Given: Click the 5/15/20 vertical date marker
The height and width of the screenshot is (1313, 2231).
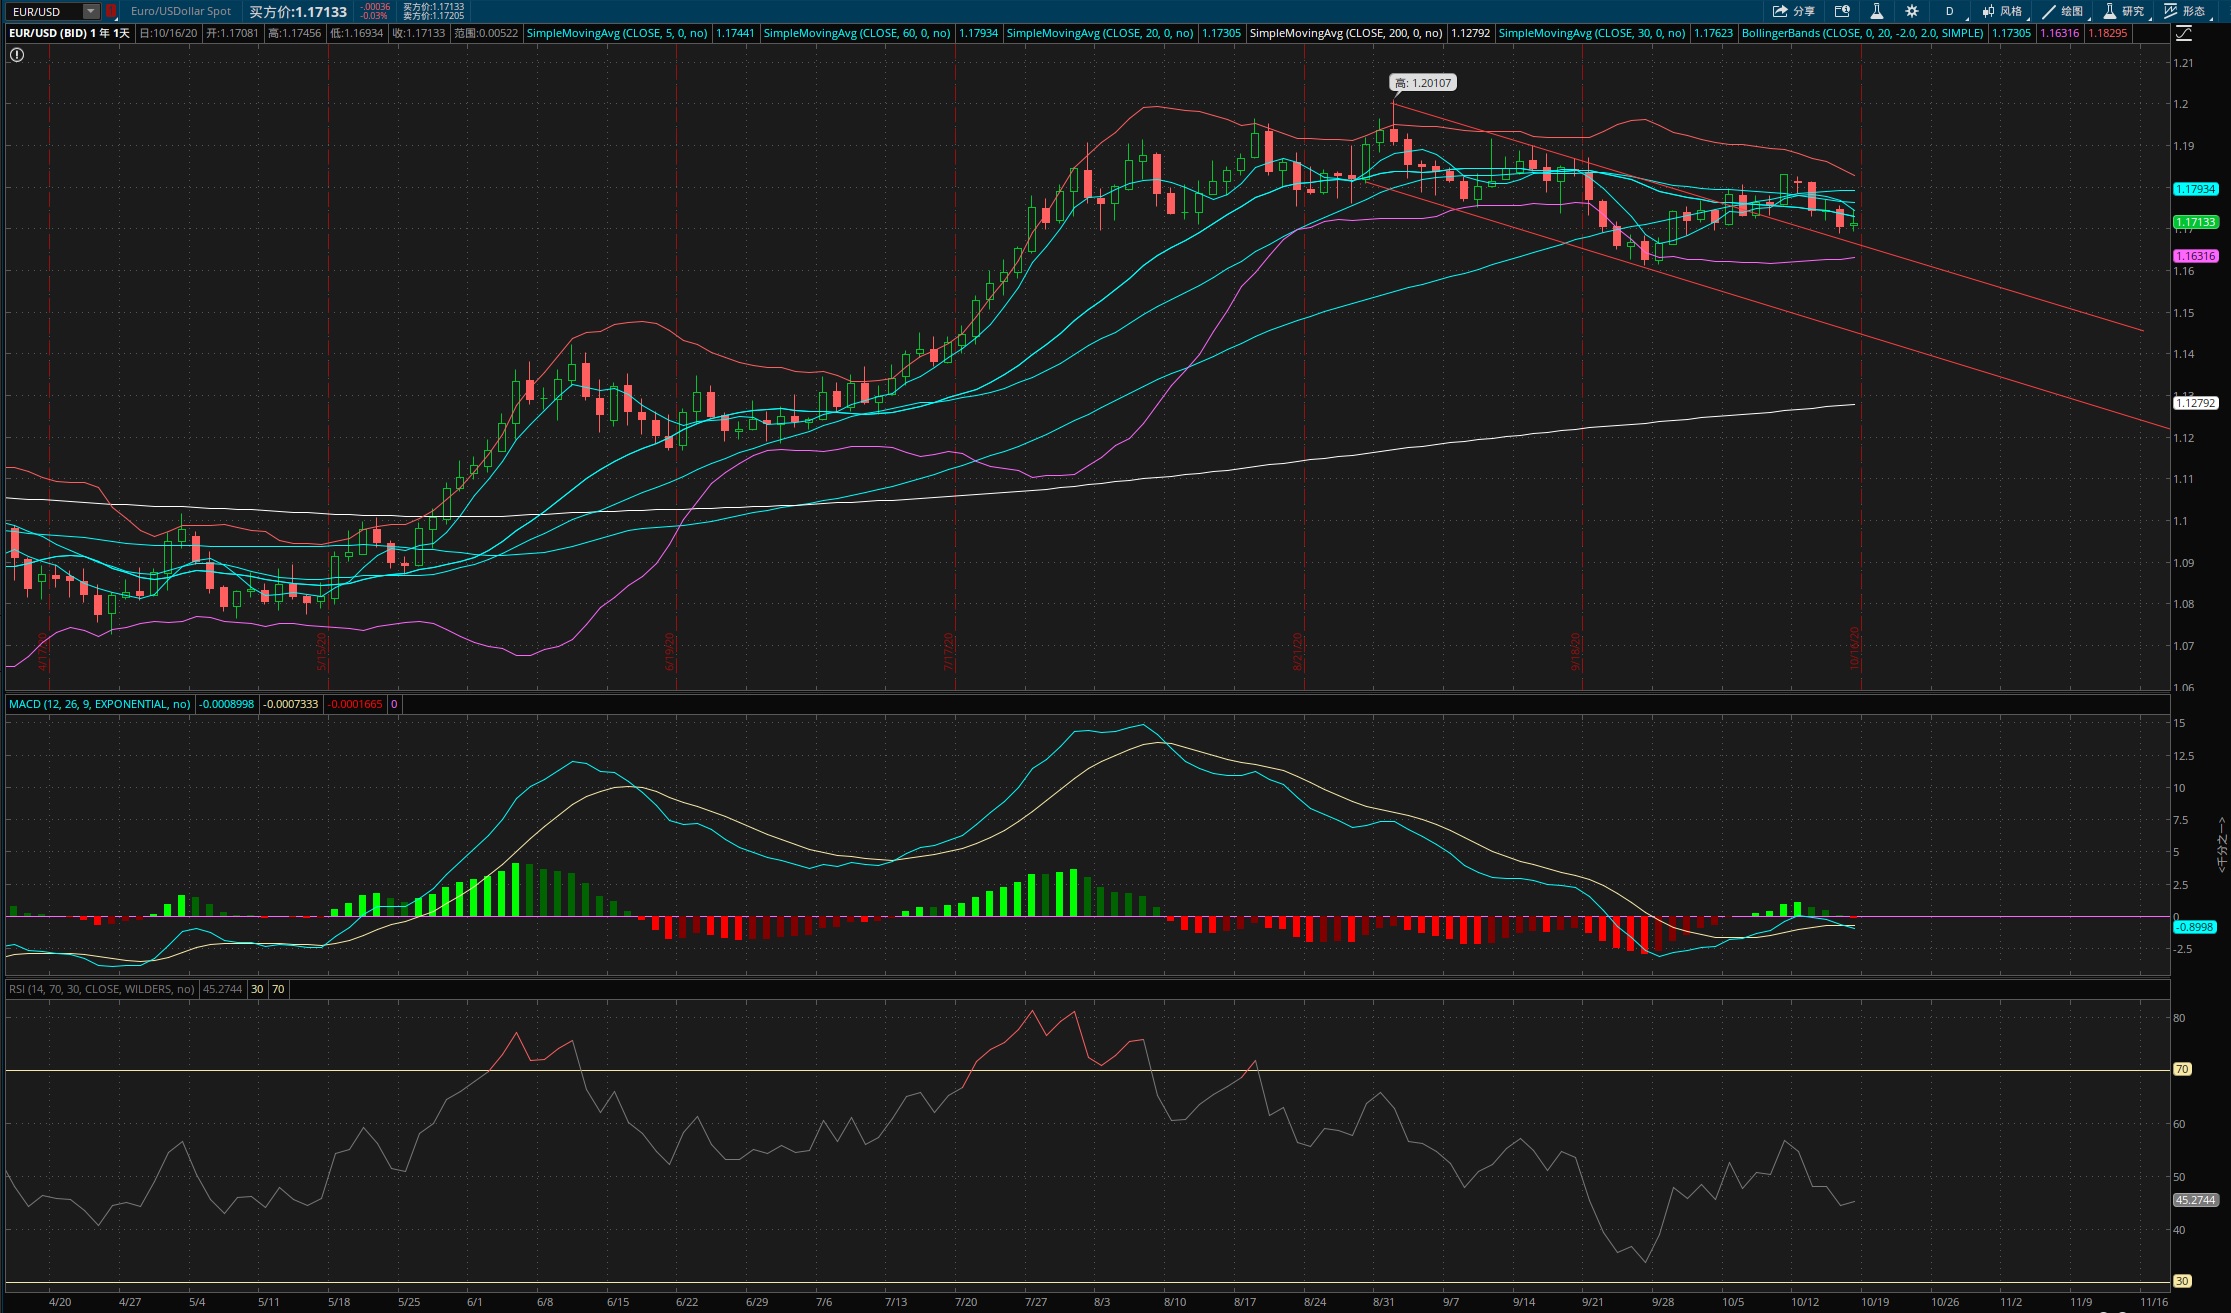Looking at the screenshot, I should pyautogui.click(x=322, y=651).
